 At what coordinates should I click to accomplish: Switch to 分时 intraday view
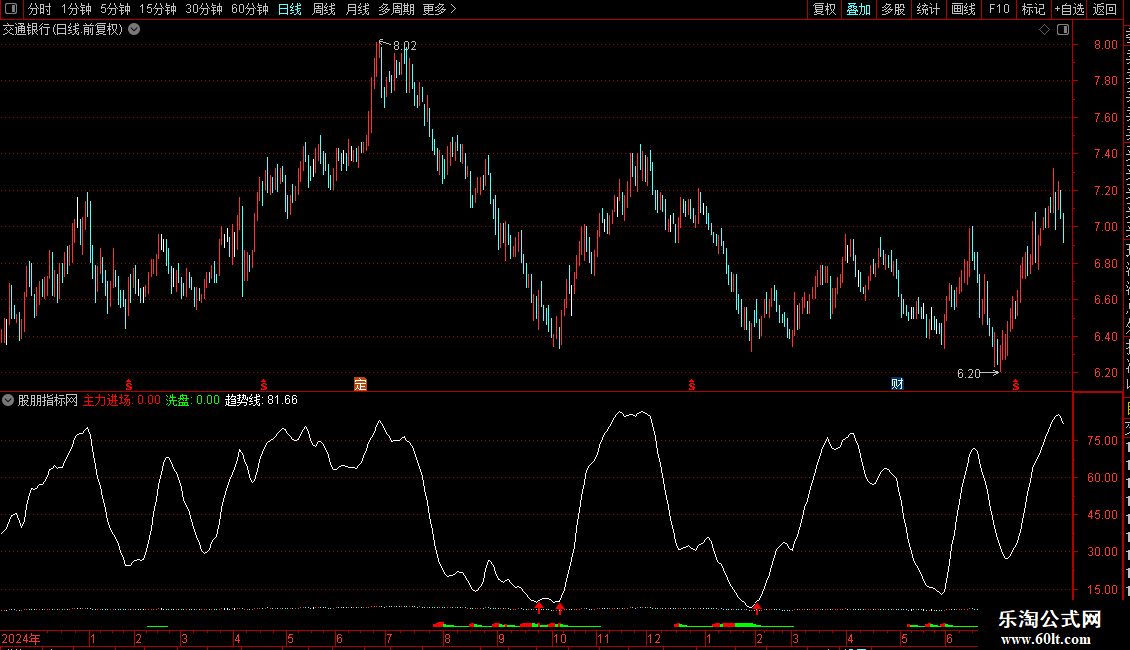[x=40, y=9]
